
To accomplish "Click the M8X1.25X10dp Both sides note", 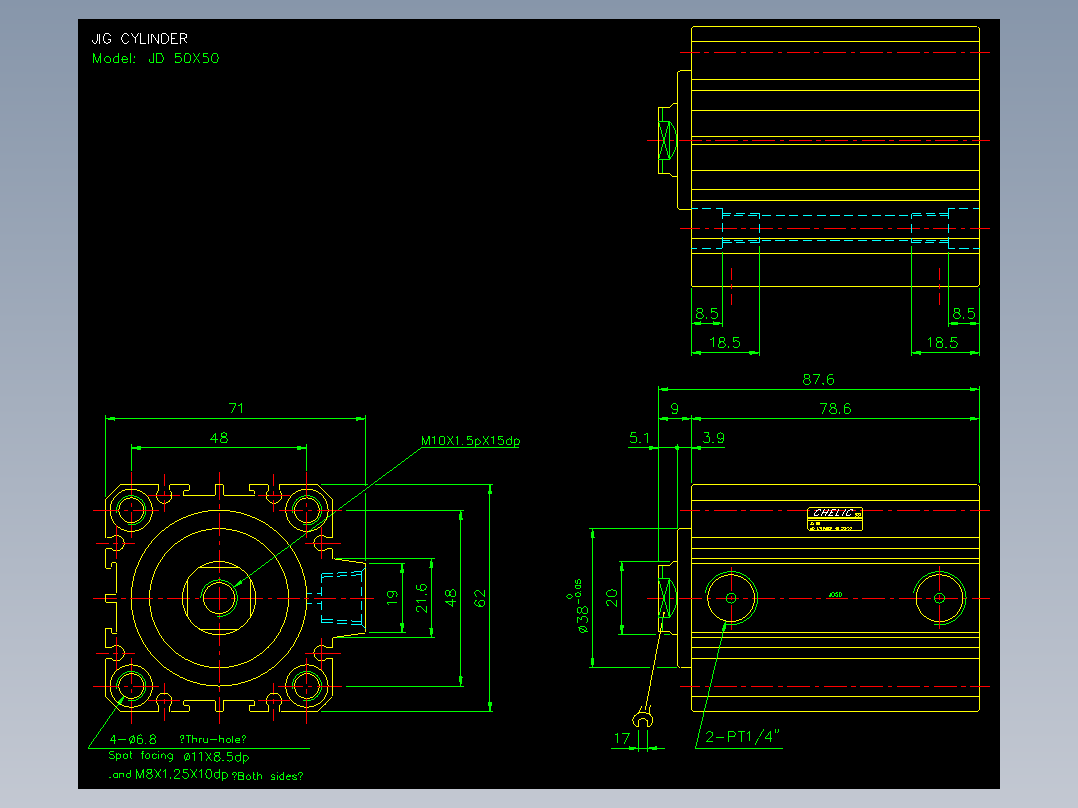I will 206,775.
